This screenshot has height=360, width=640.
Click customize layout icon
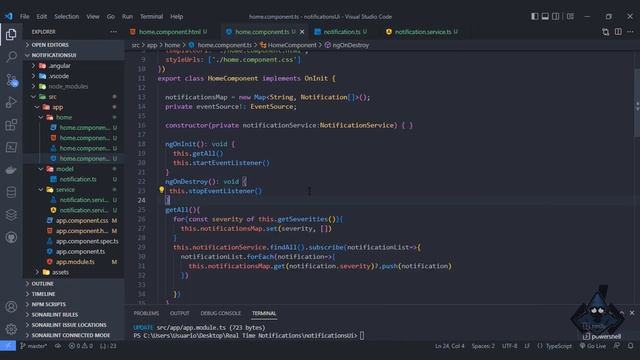pos(570,16)
